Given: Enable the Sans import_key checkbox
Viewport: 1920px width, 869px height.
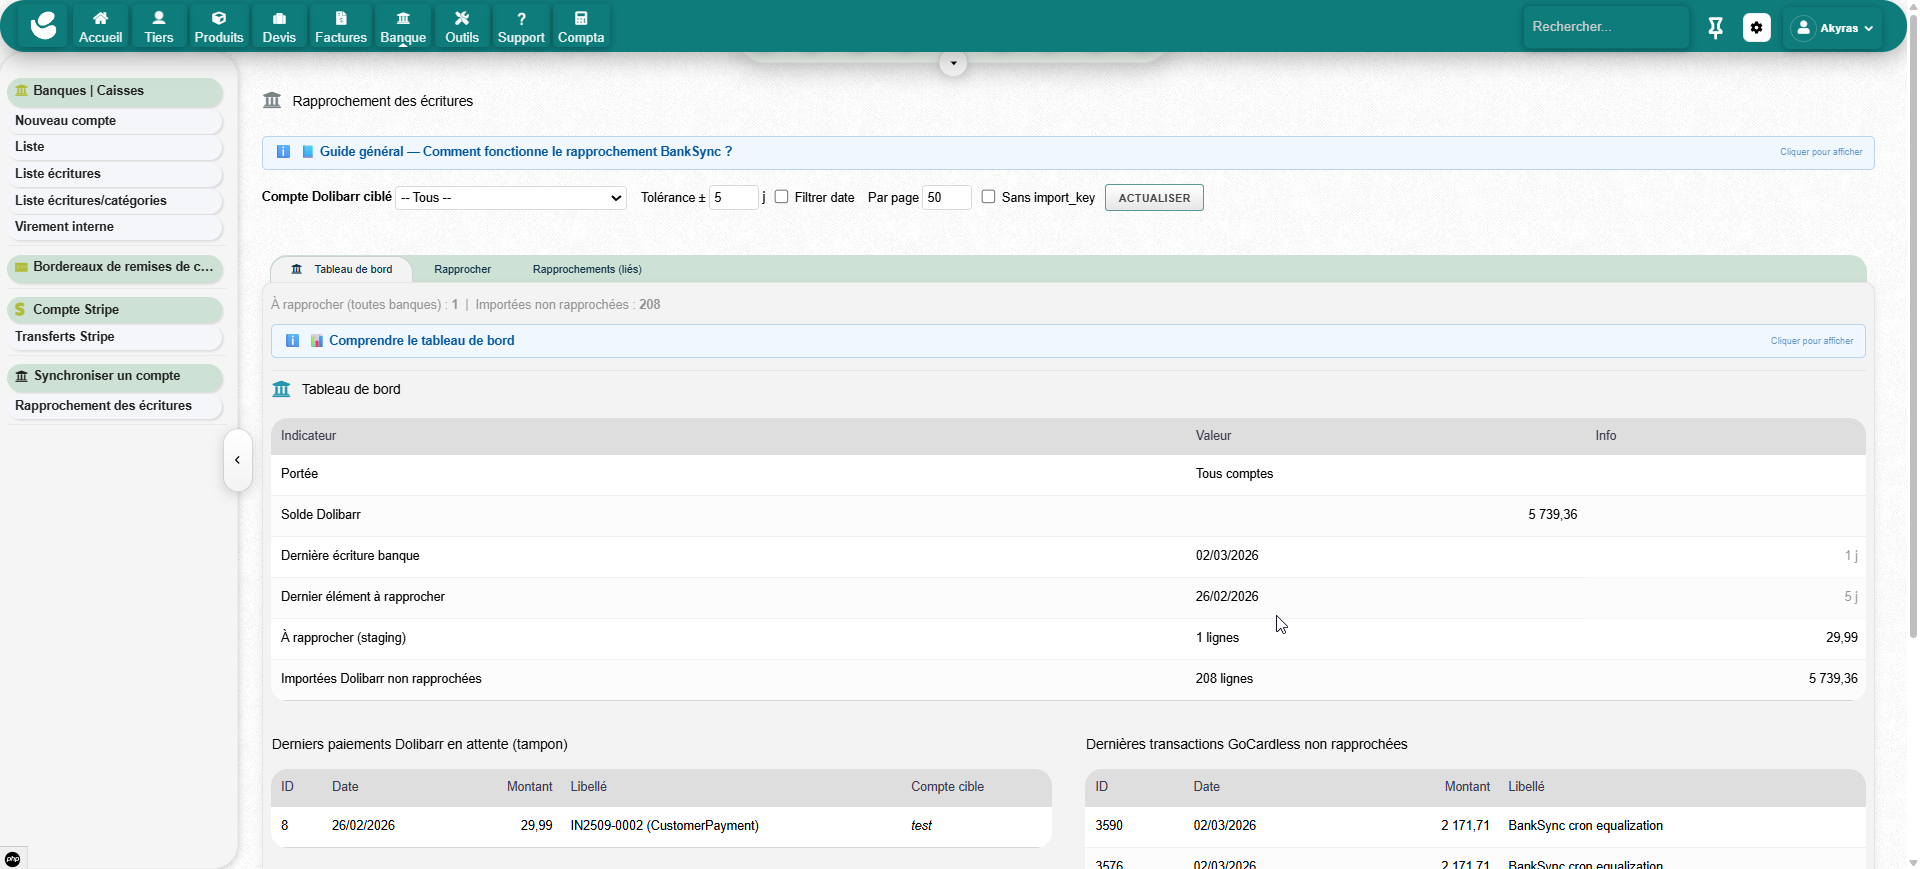Looking at the screenshot, I should 988,197.
